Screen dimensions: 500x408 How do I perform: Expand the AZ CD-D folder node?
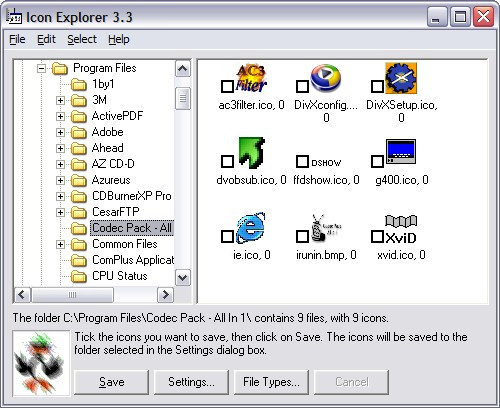60,164
